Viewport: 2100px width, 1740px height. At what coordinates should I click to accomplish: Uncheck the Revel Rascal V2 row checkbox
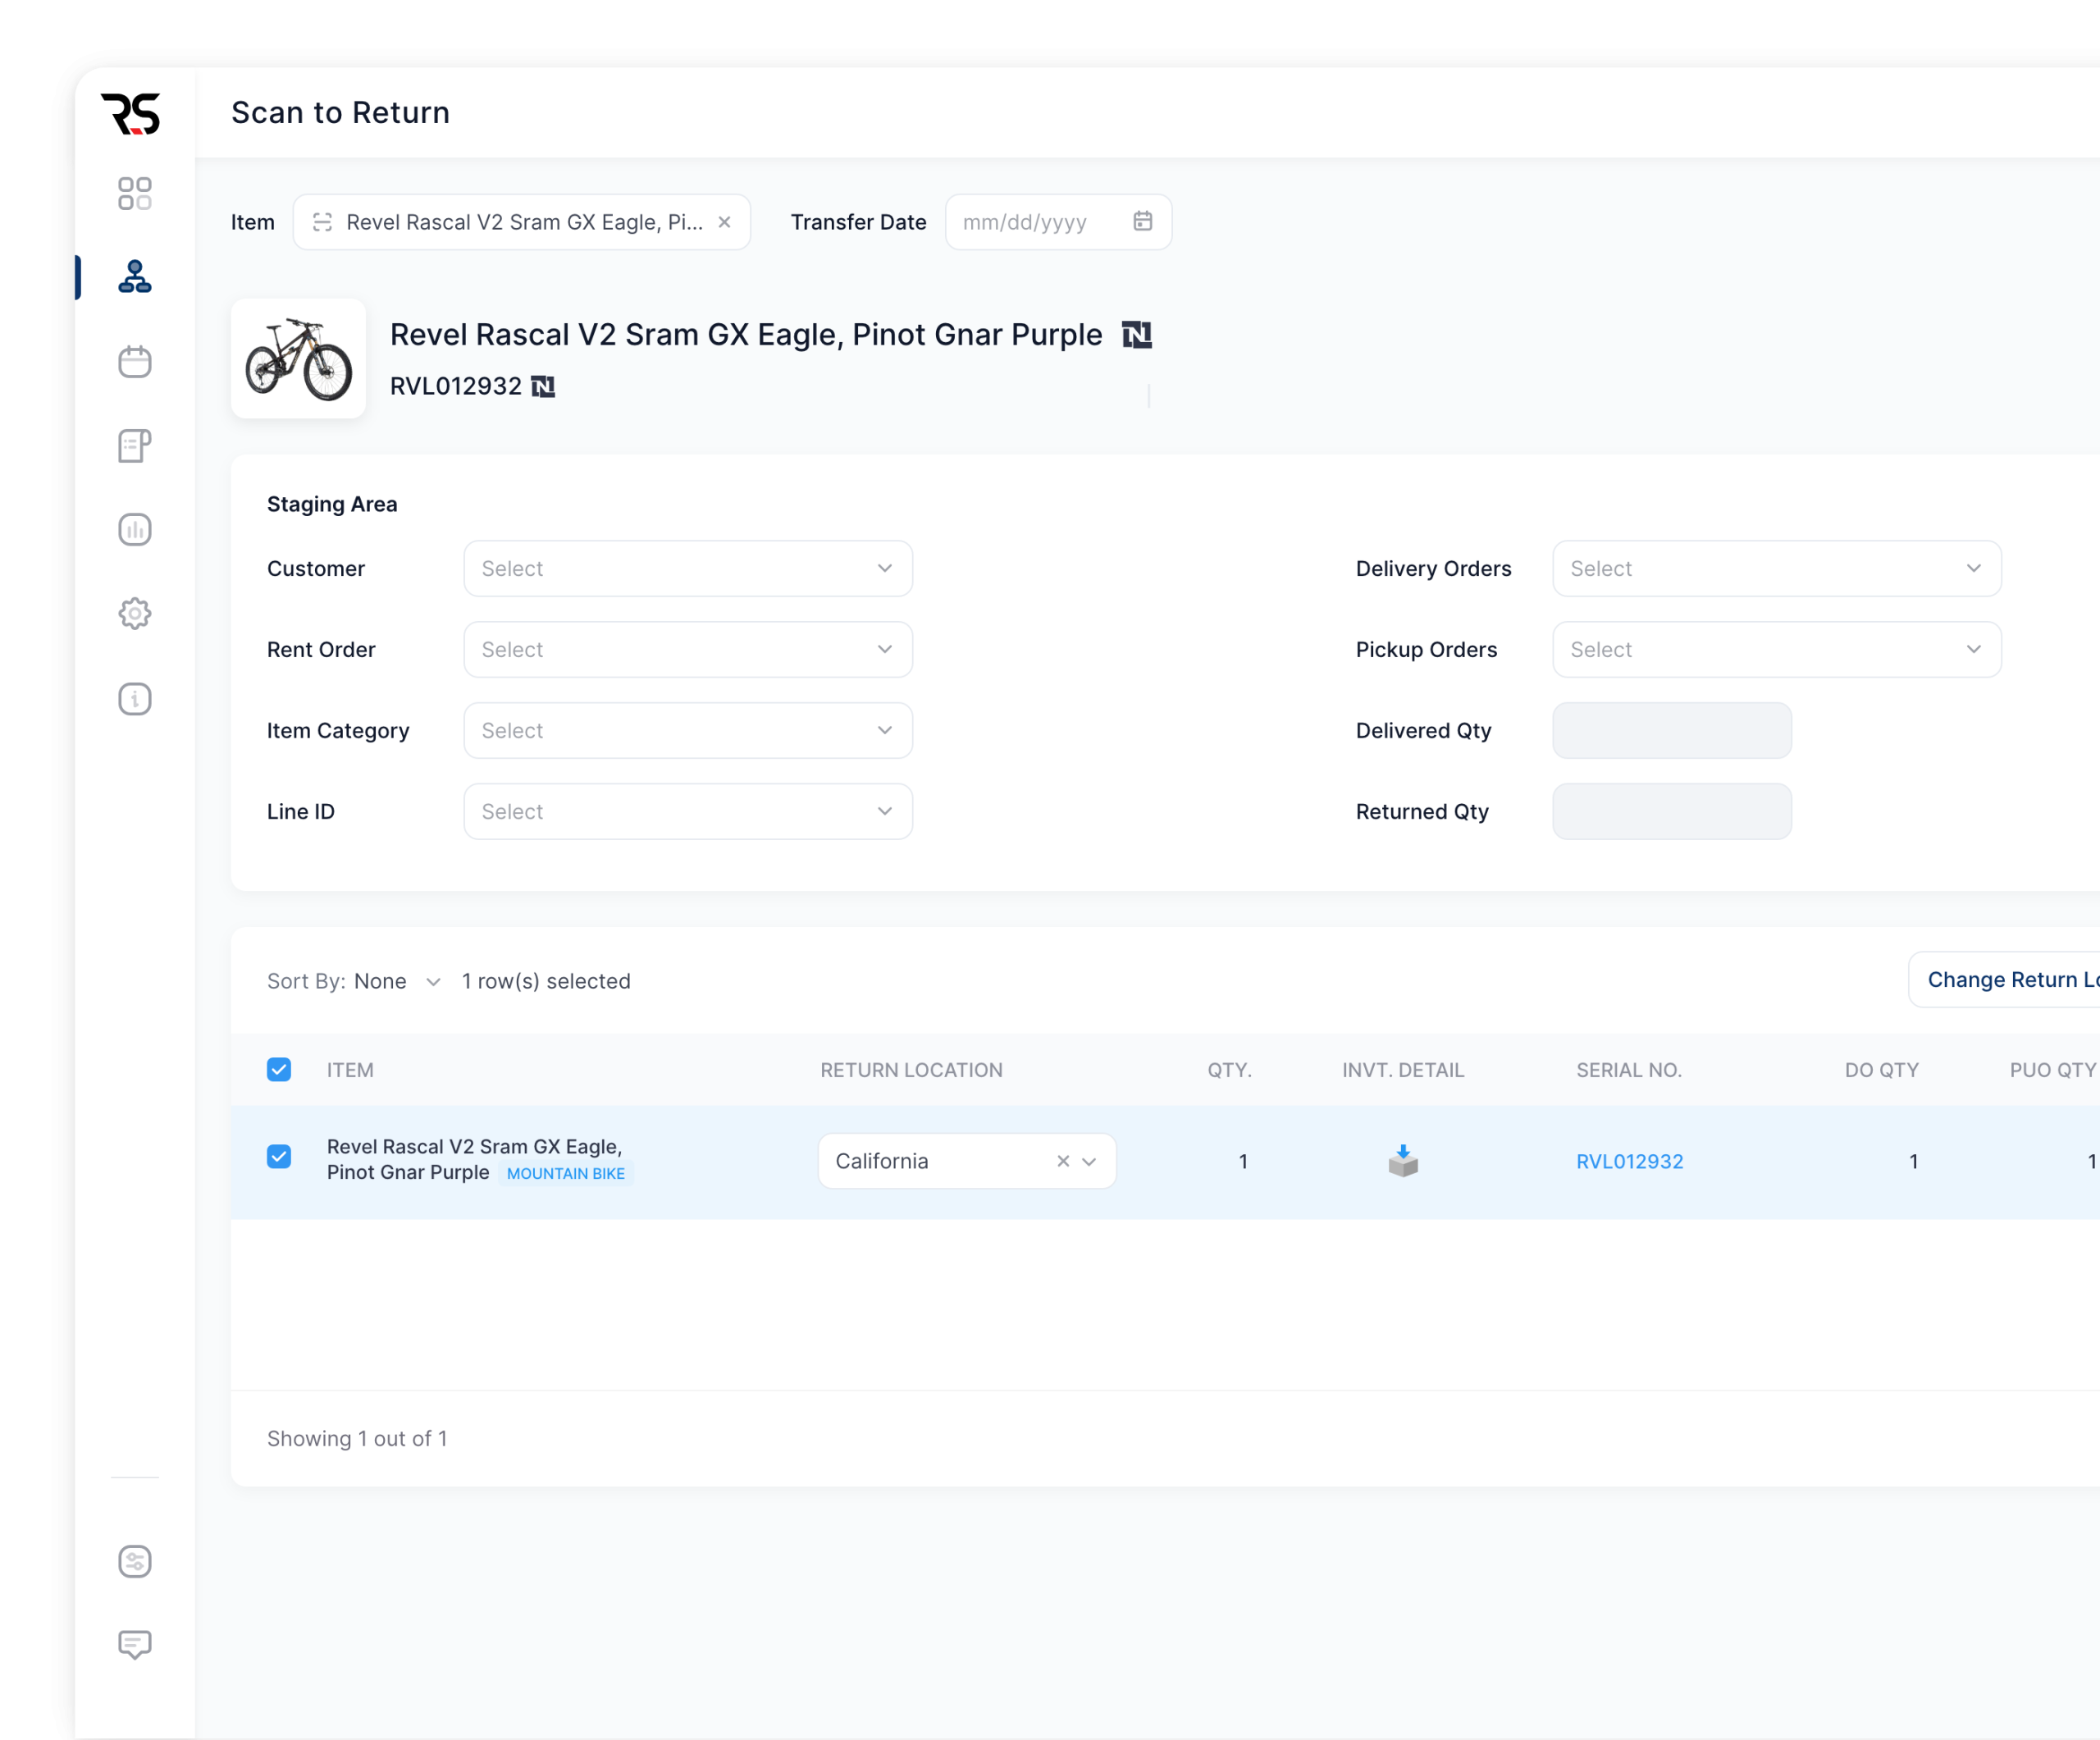pos(279,1156)
